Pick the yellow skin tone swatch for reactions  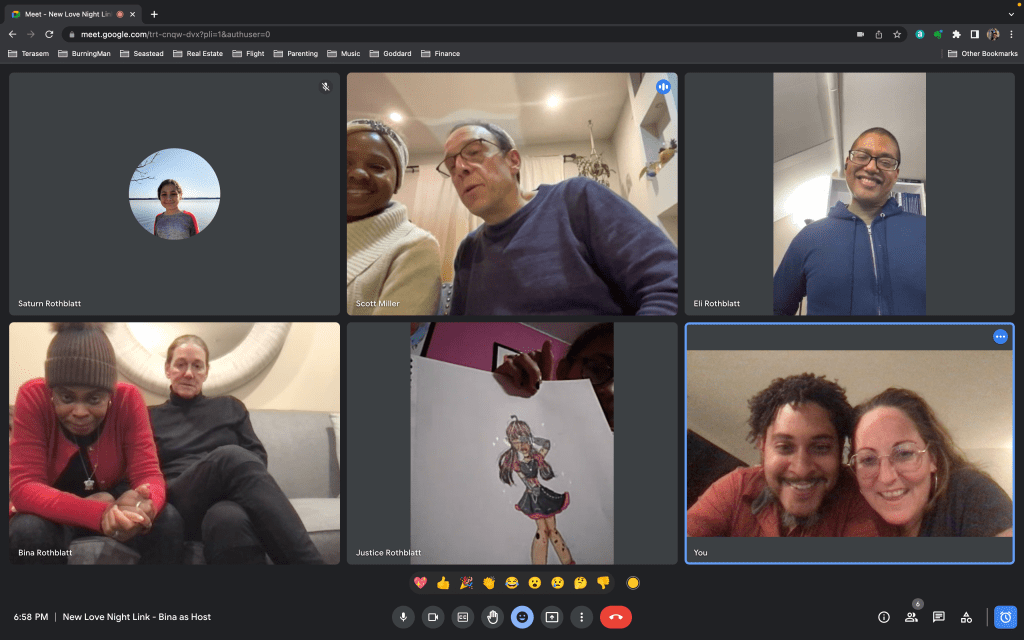[x=632, y=583]
